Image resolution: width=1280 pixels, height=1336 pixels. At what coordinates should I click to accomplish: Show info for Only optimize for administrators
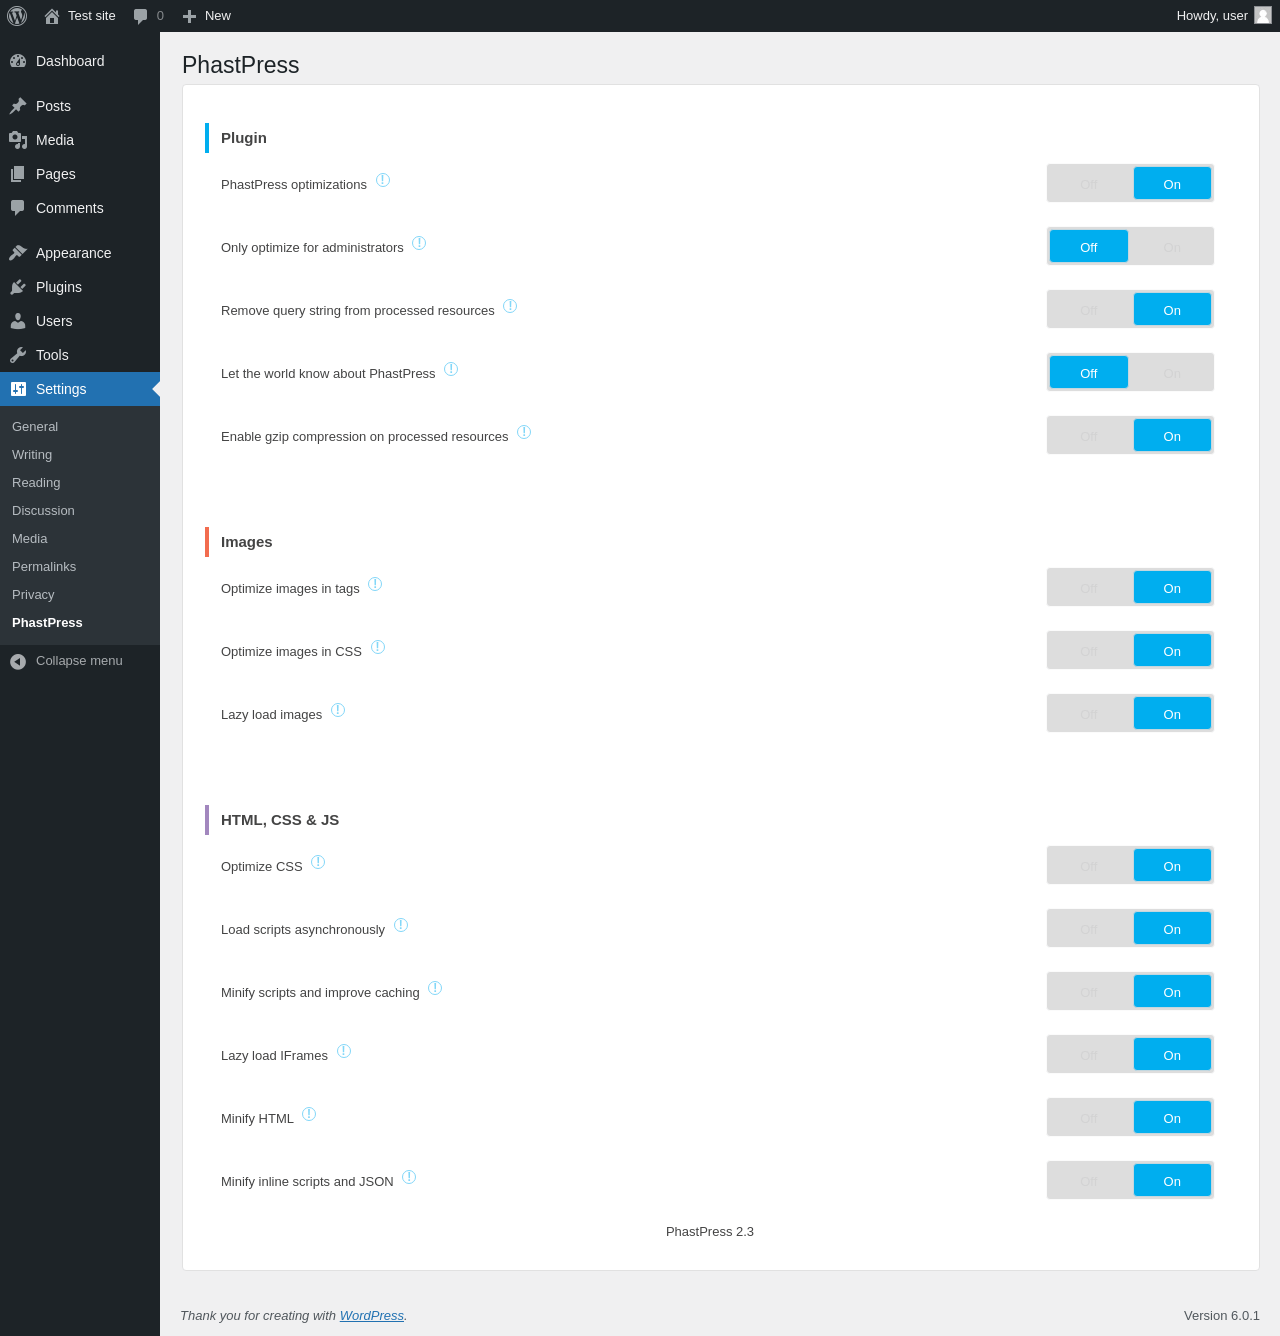point(419,243)
